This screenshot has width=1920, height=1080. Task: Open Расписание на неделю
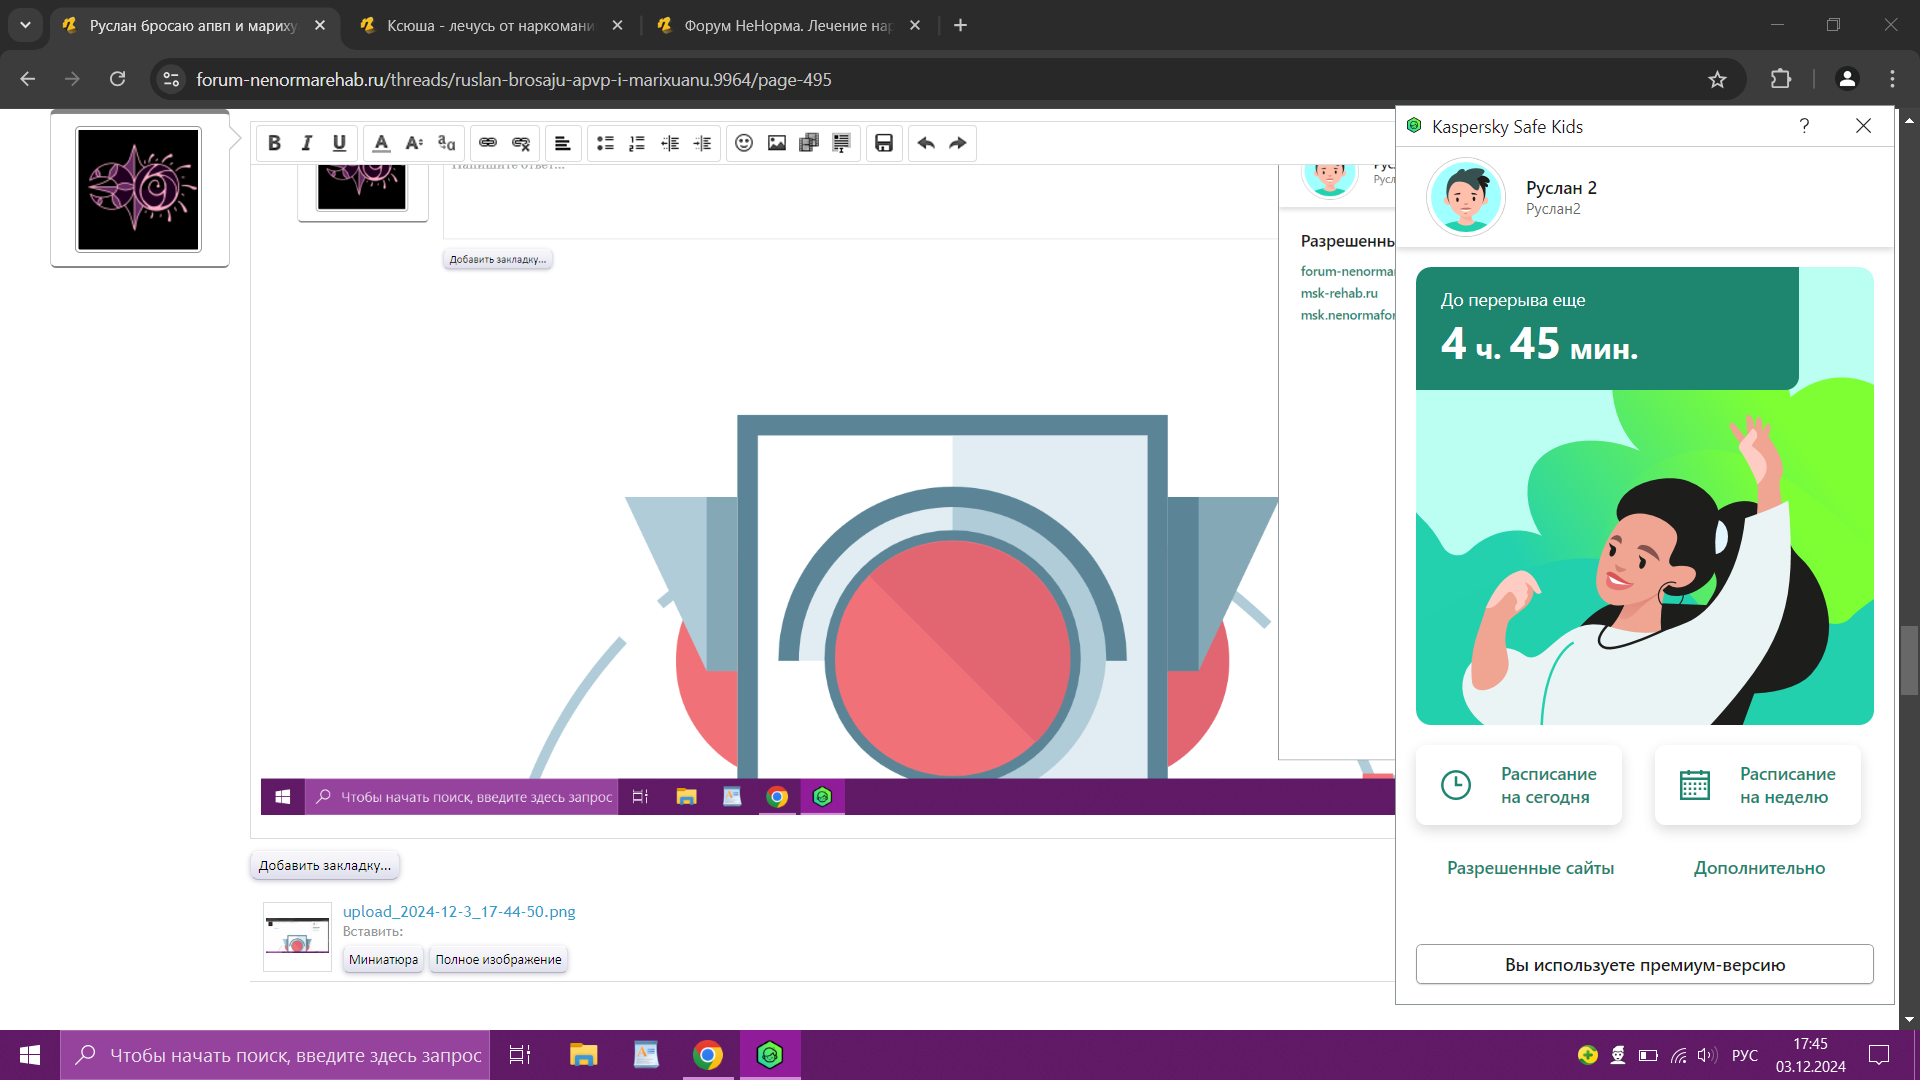(1758, 785)
